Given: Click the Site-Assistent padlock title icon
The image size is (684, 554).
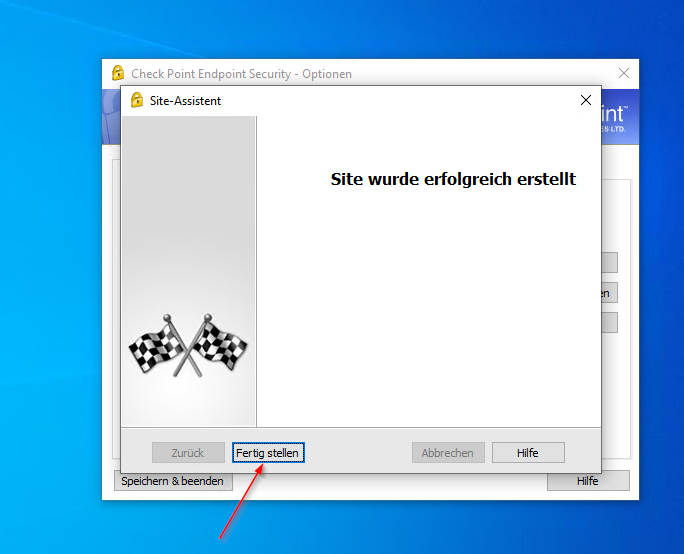Looking at the screenshot, I should point(137,100).
